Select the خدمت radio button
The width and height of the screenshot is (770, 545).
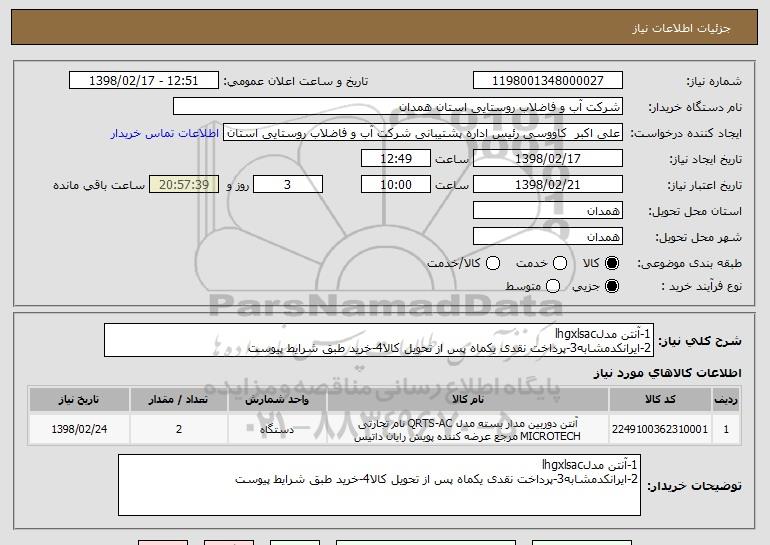click(560, 263)
